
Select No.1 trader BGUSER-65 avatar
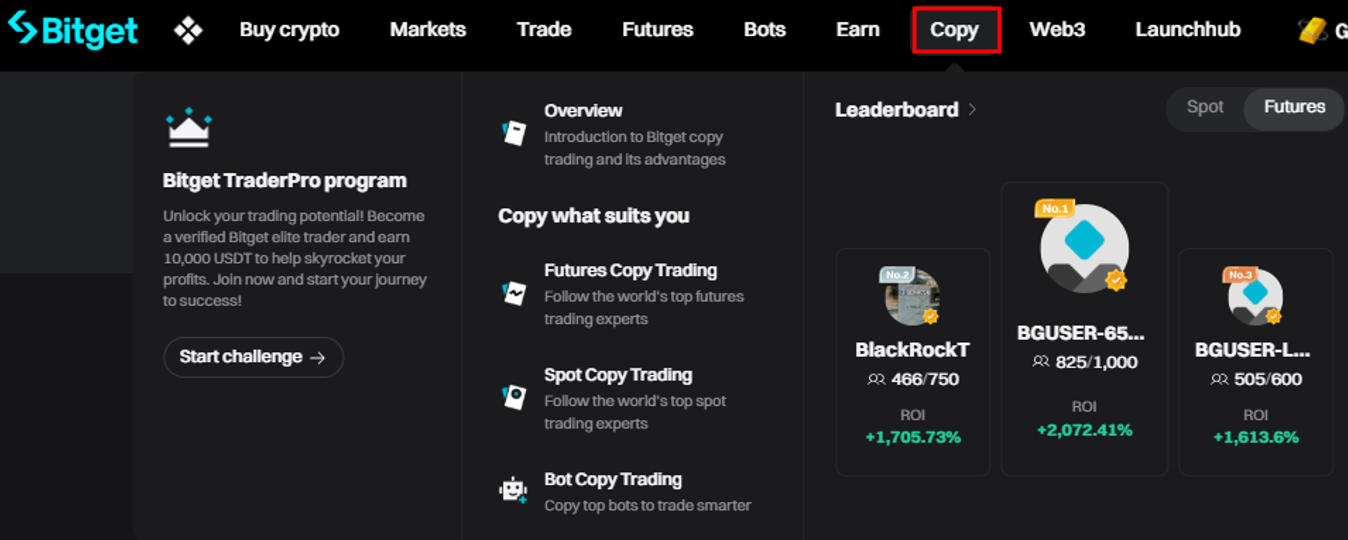click(1084, 249)
